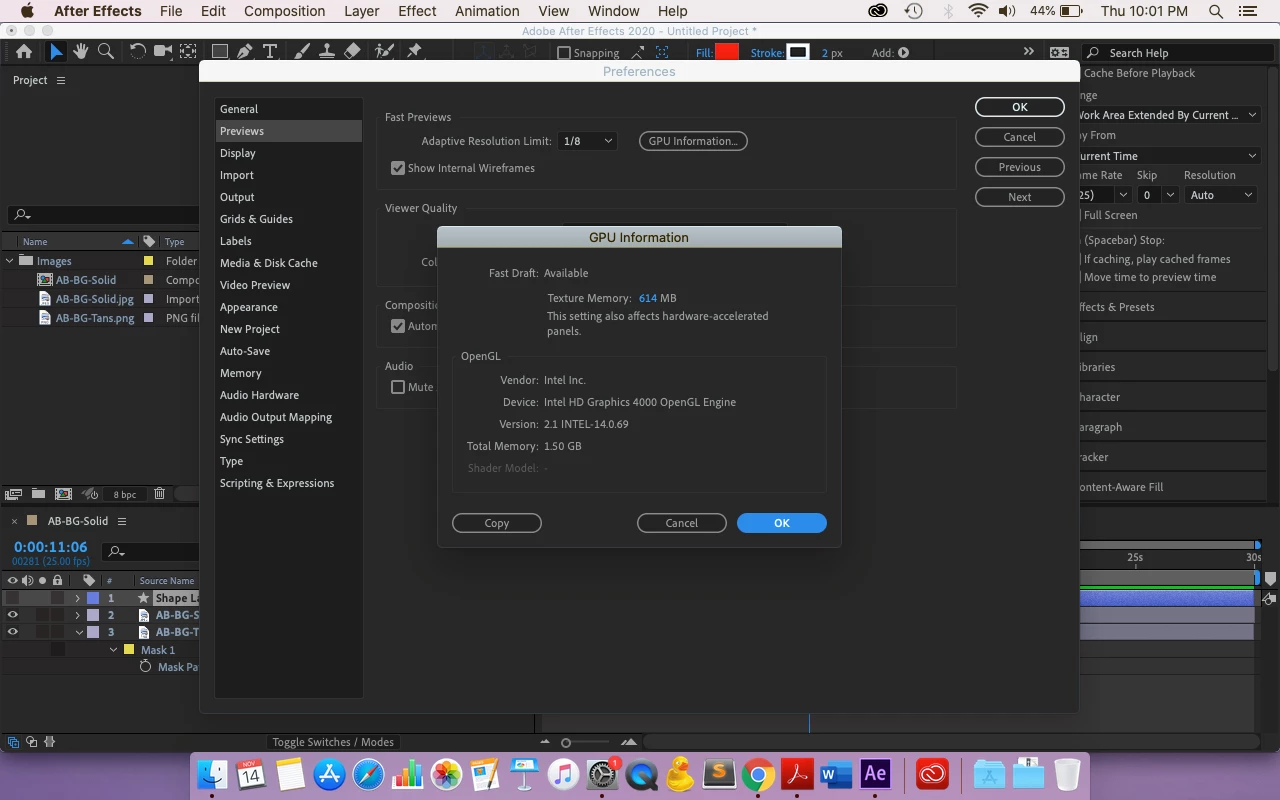Open the Composition menu
This screenshot has height=800, width=1280.
pos(284,11)
